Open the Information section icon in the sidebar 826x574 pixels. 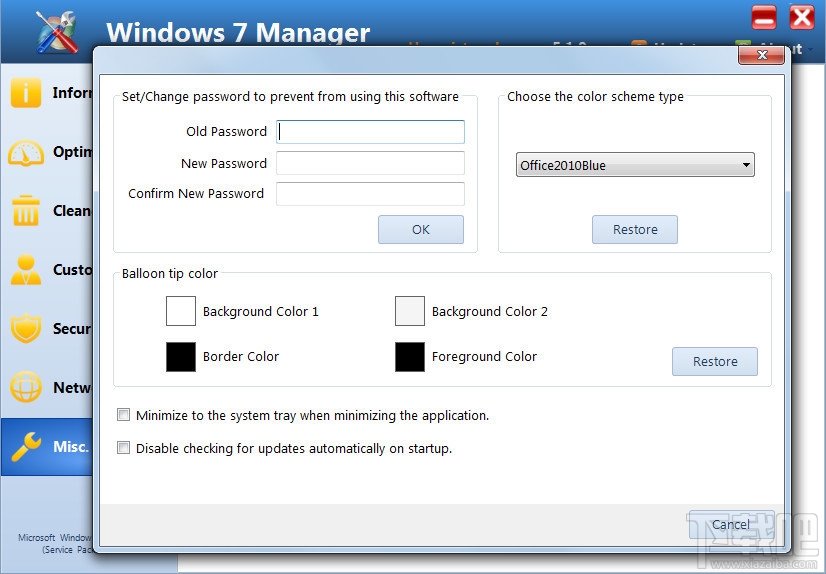[25, 93]
